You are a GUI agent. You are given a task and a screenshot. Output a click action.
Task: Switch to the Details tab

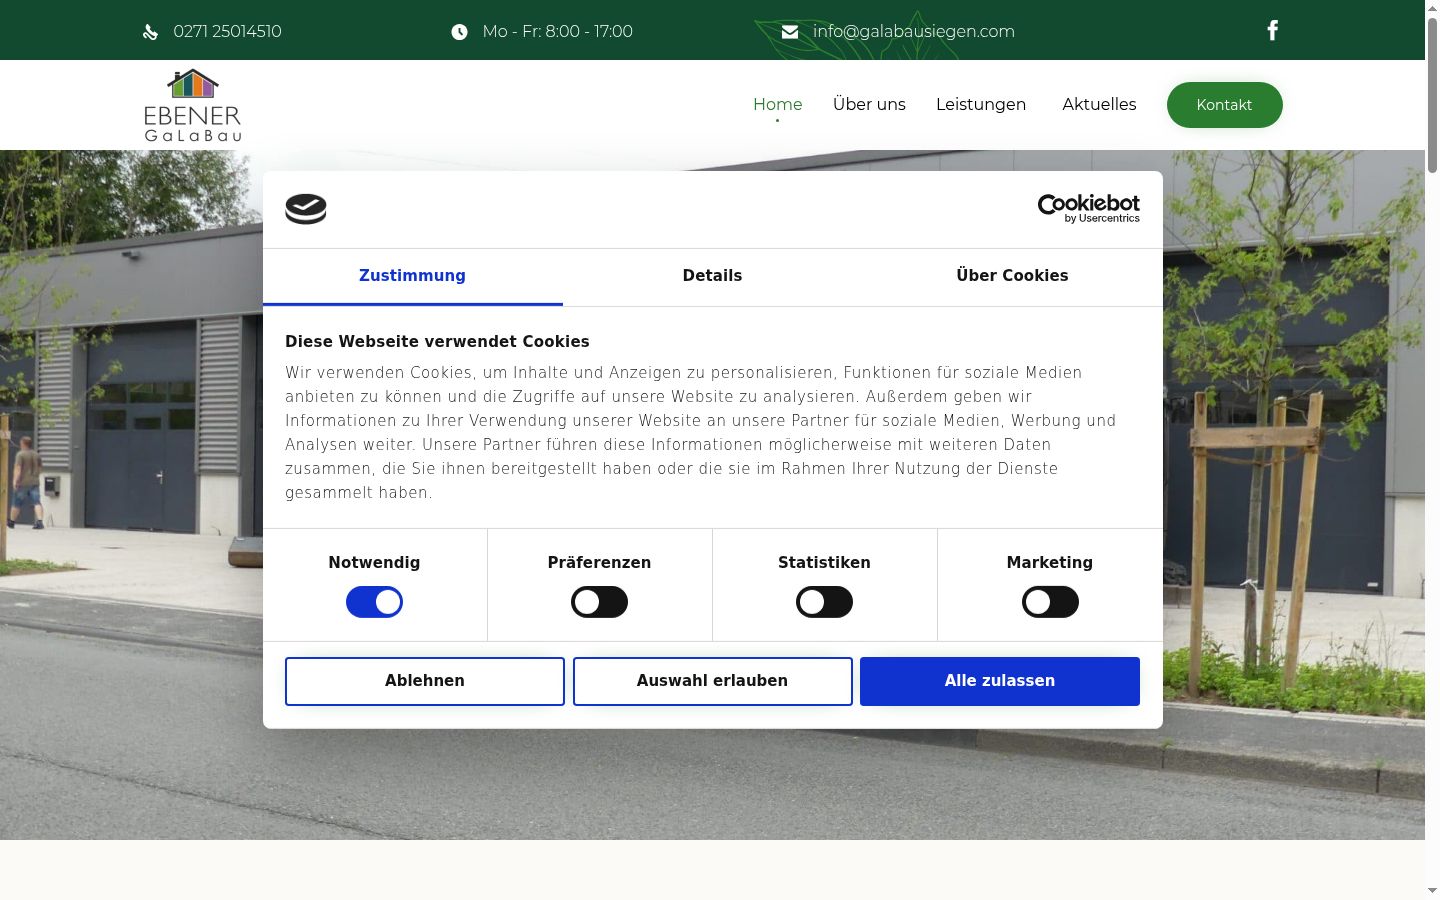(x=712, y=276)
